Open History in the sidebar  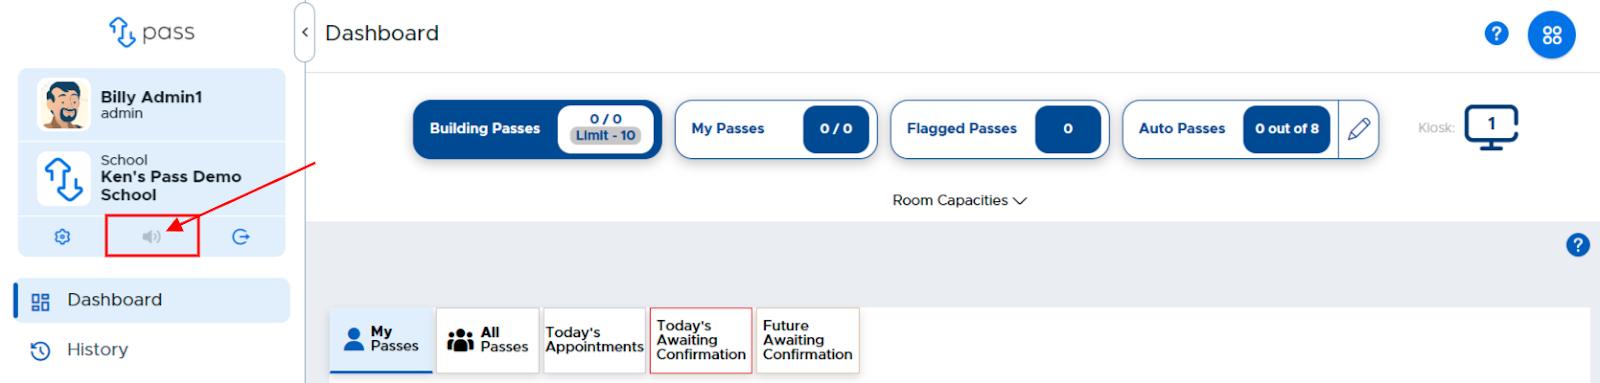(x=152, y=350)
